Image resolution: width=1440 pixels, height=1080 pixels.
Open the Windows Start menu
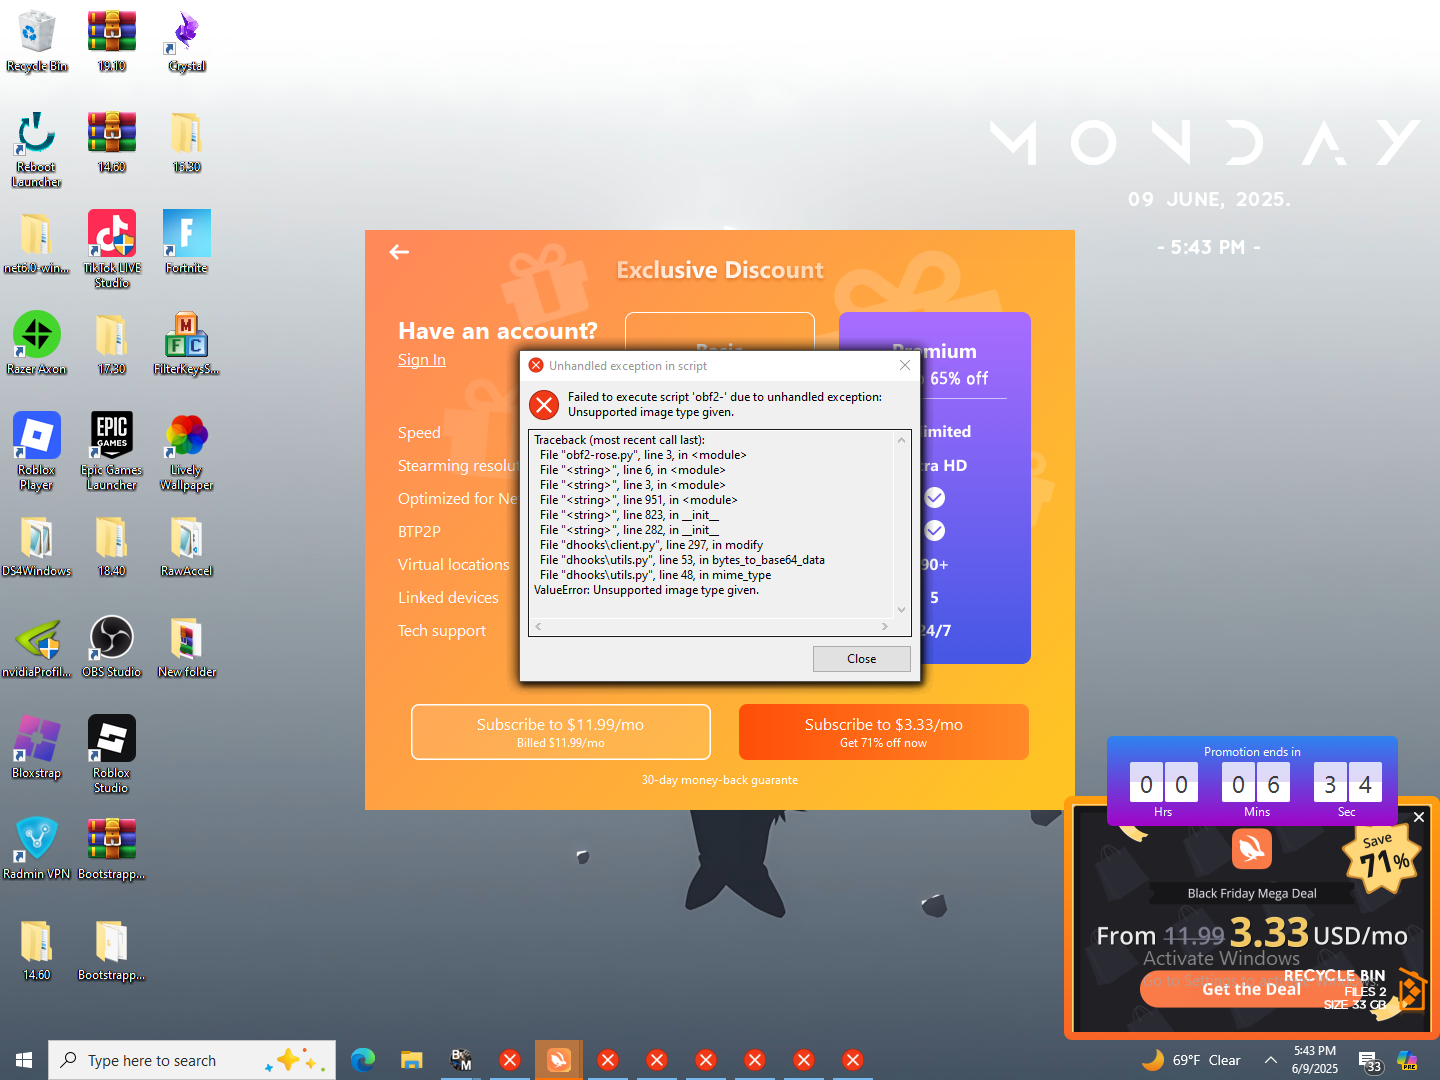pyautogui.click(x=24, y=1059)
